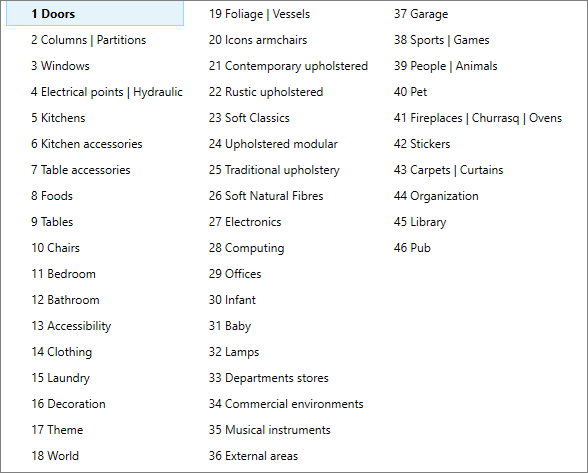Select 6 Kitchen accessories entry

(x=87, y=144)
